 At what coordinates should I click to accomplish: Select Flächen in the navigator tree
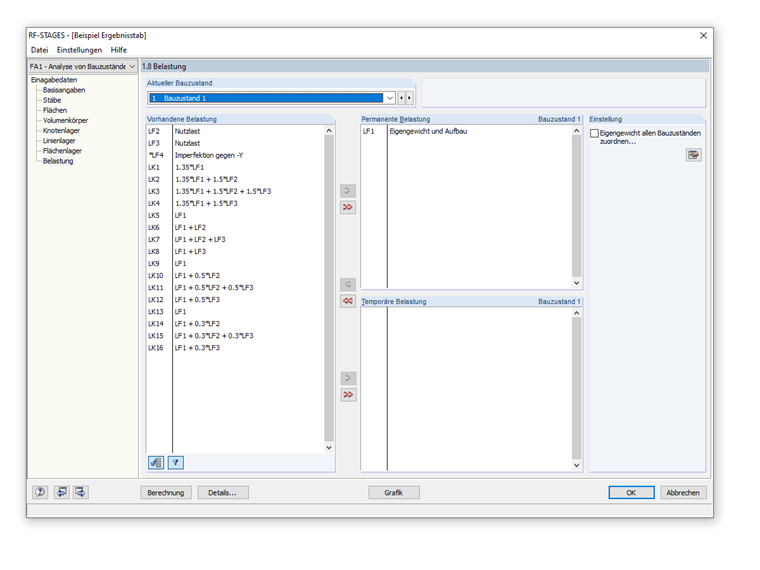tap(55, 111)
